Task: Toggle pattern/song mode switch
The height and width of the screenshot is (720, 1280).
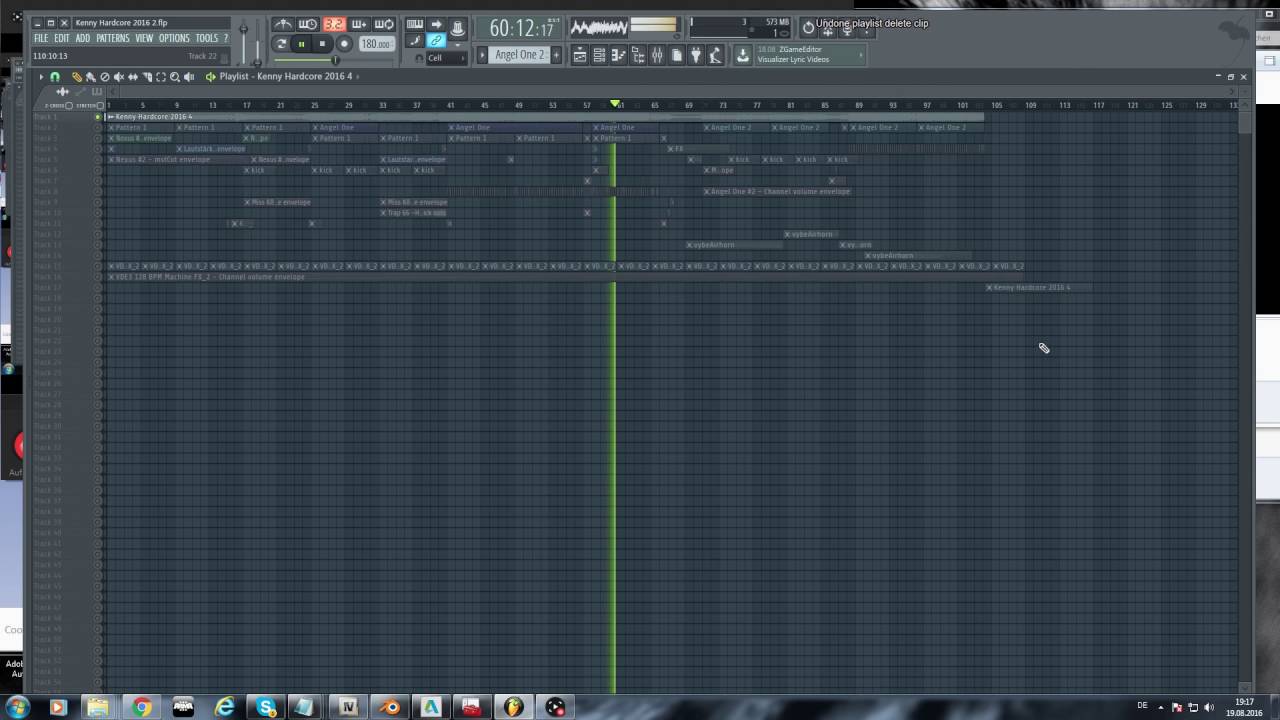Action: coord(281,44)
